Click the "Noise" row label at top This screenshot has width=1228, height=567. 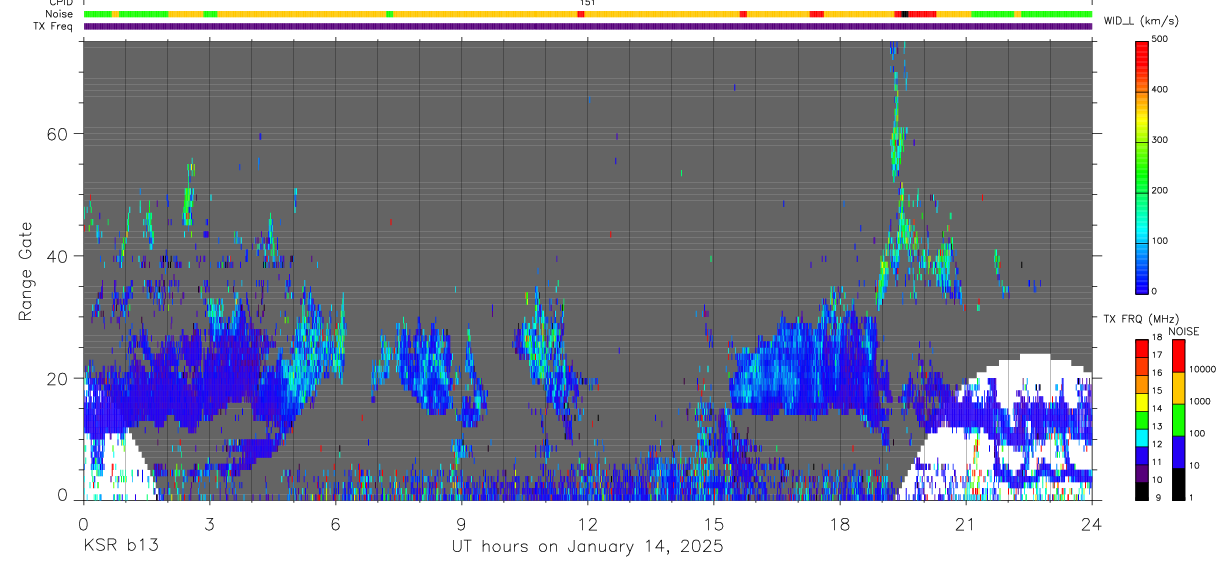point(59,14)
